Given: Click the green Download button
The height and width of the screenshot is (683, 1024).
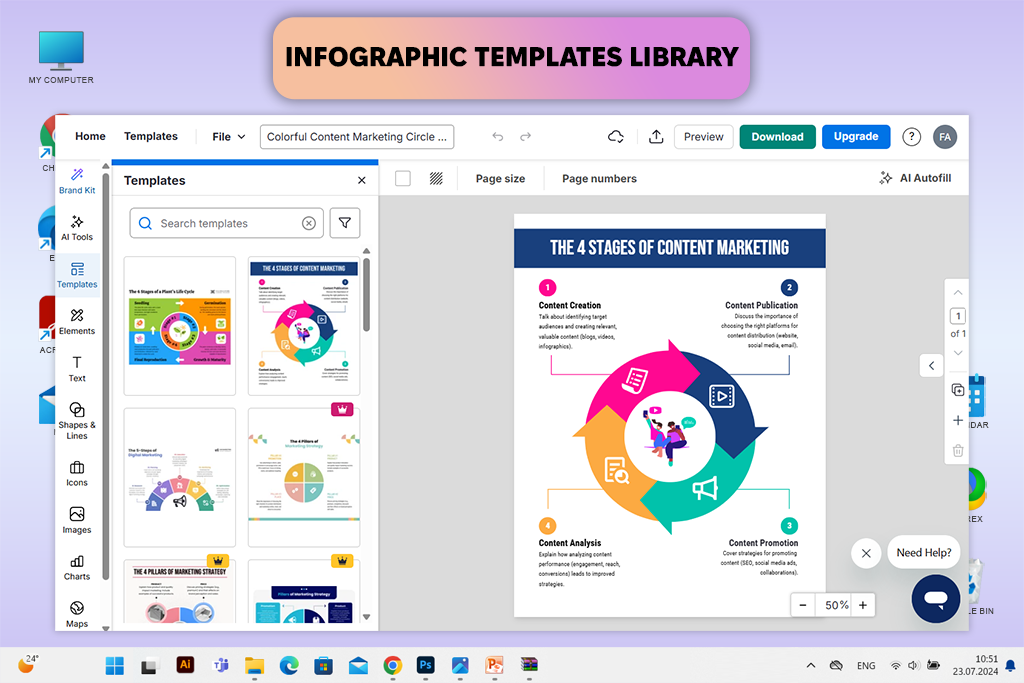Looking at the screenshot, I should (777, 136).
